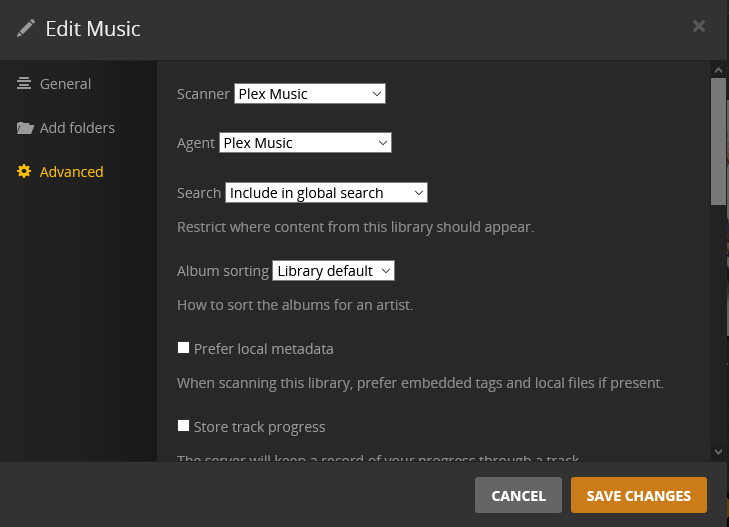Open the Add folders tab
729x527 pixels.
tap(77, 128)
